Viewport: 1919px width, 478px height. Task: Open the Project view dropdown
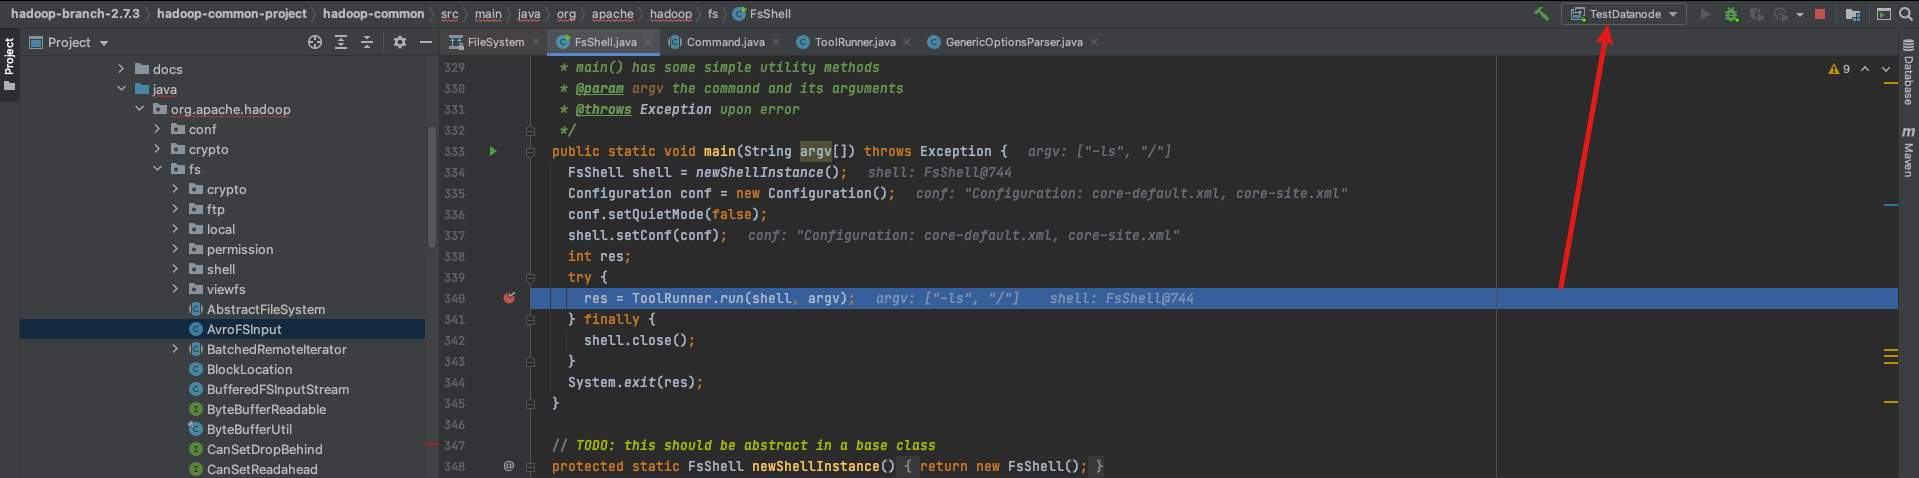click(69, 42)
